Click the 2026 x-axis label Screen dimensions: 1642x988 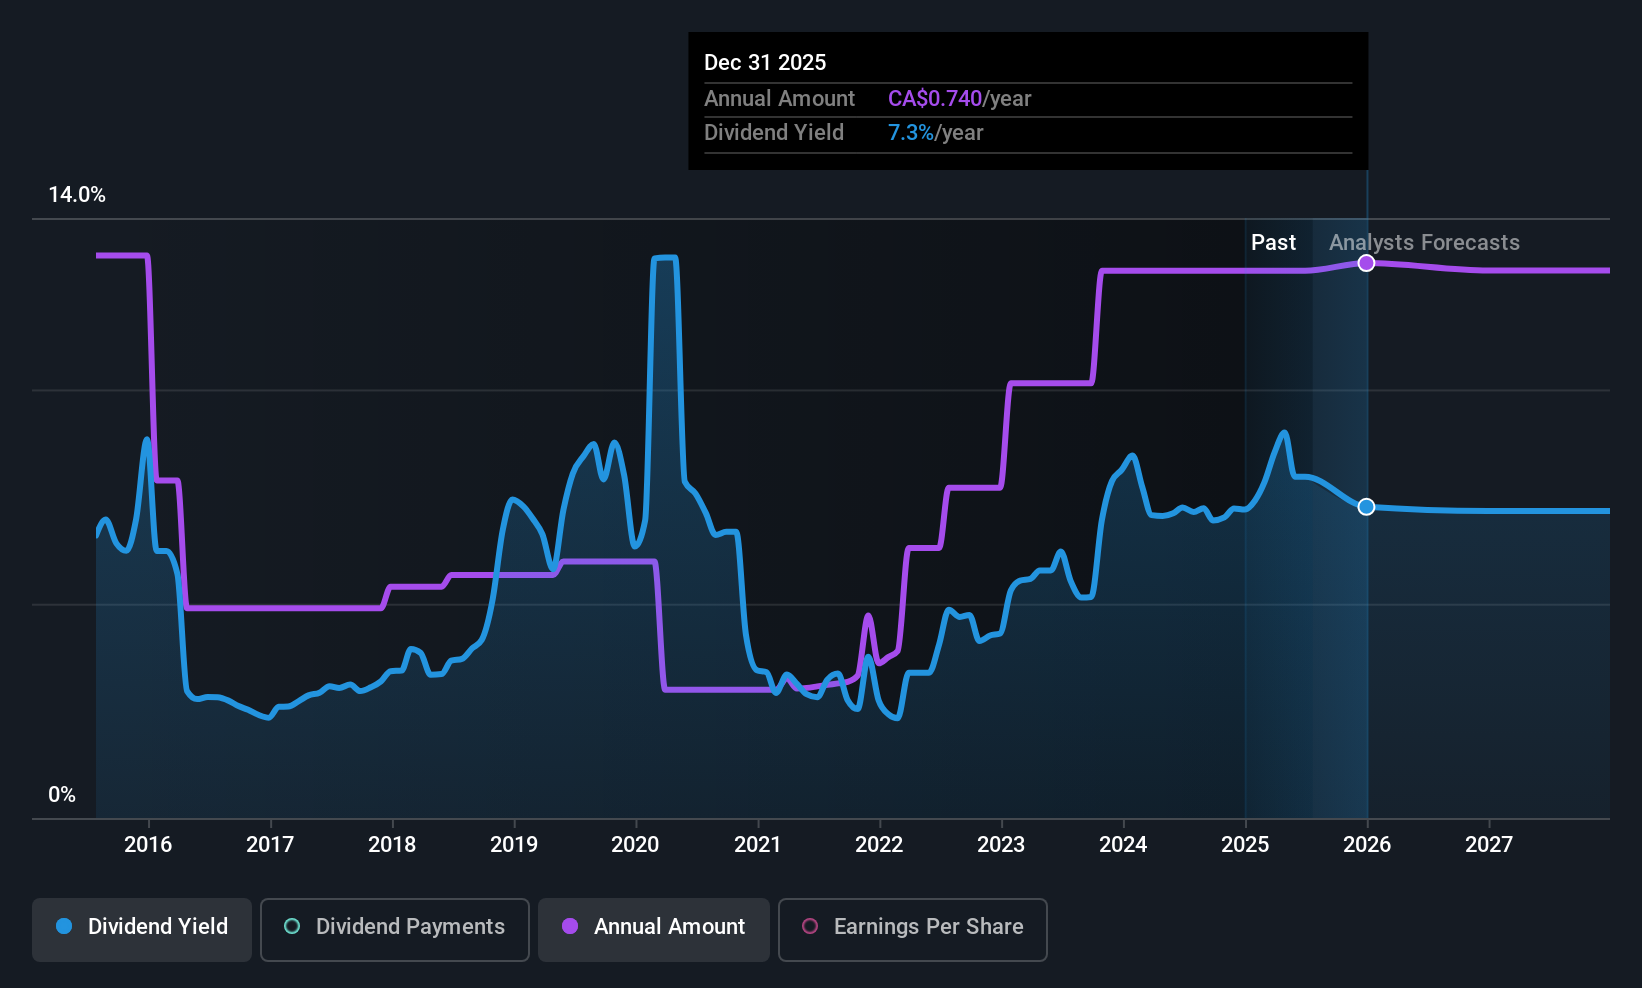1367,845
